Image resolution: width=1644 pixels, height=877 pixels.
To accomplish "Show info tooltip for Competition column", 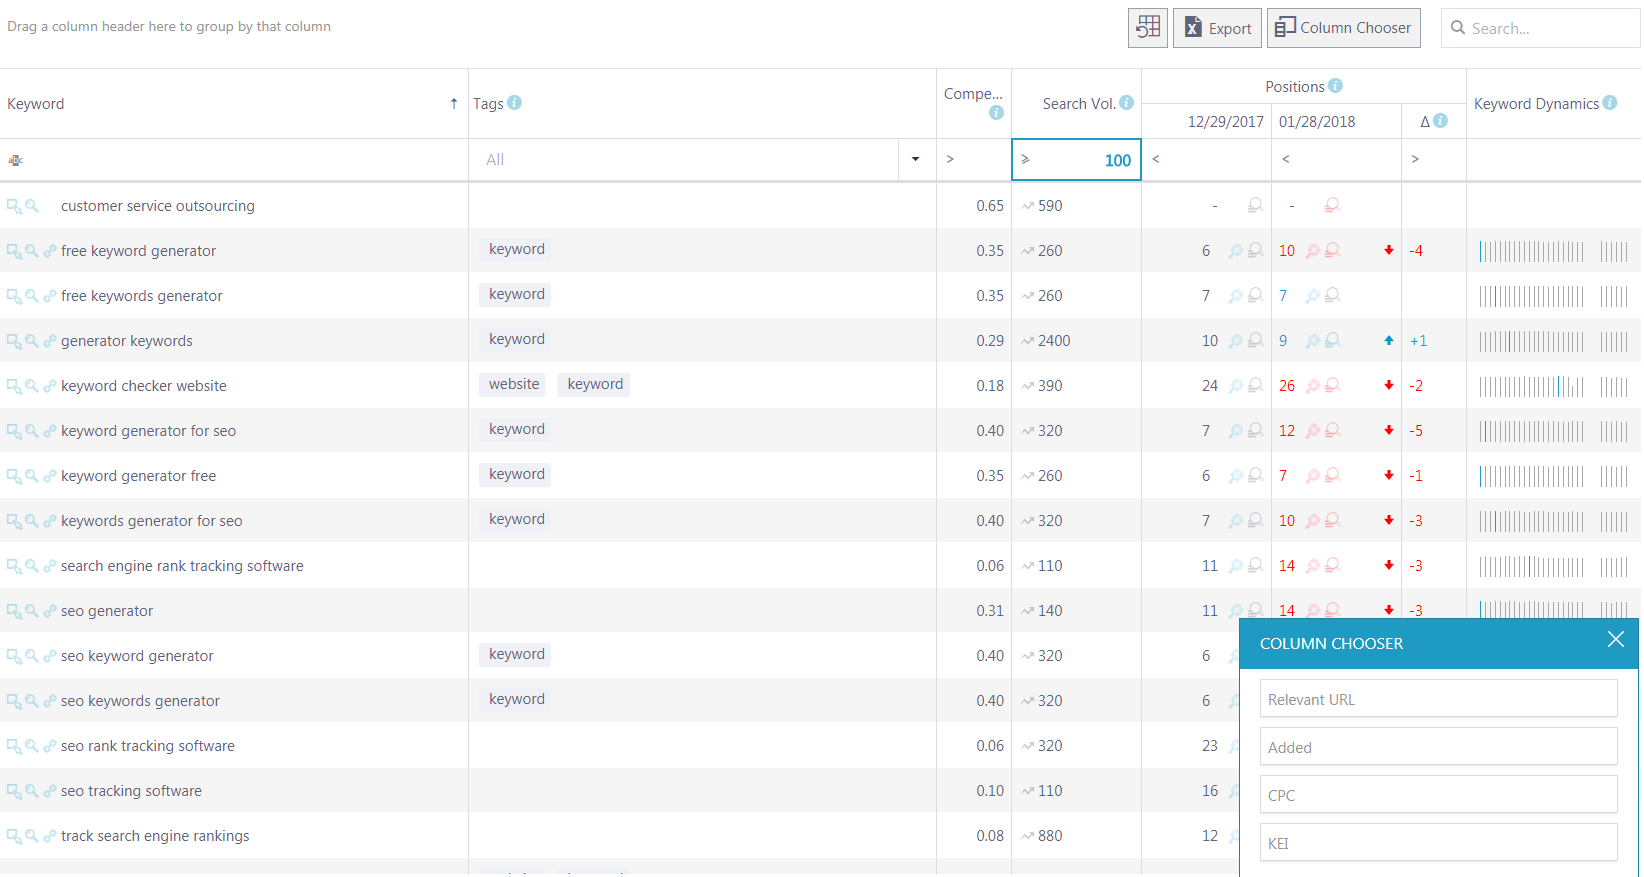I will [996, 113].
